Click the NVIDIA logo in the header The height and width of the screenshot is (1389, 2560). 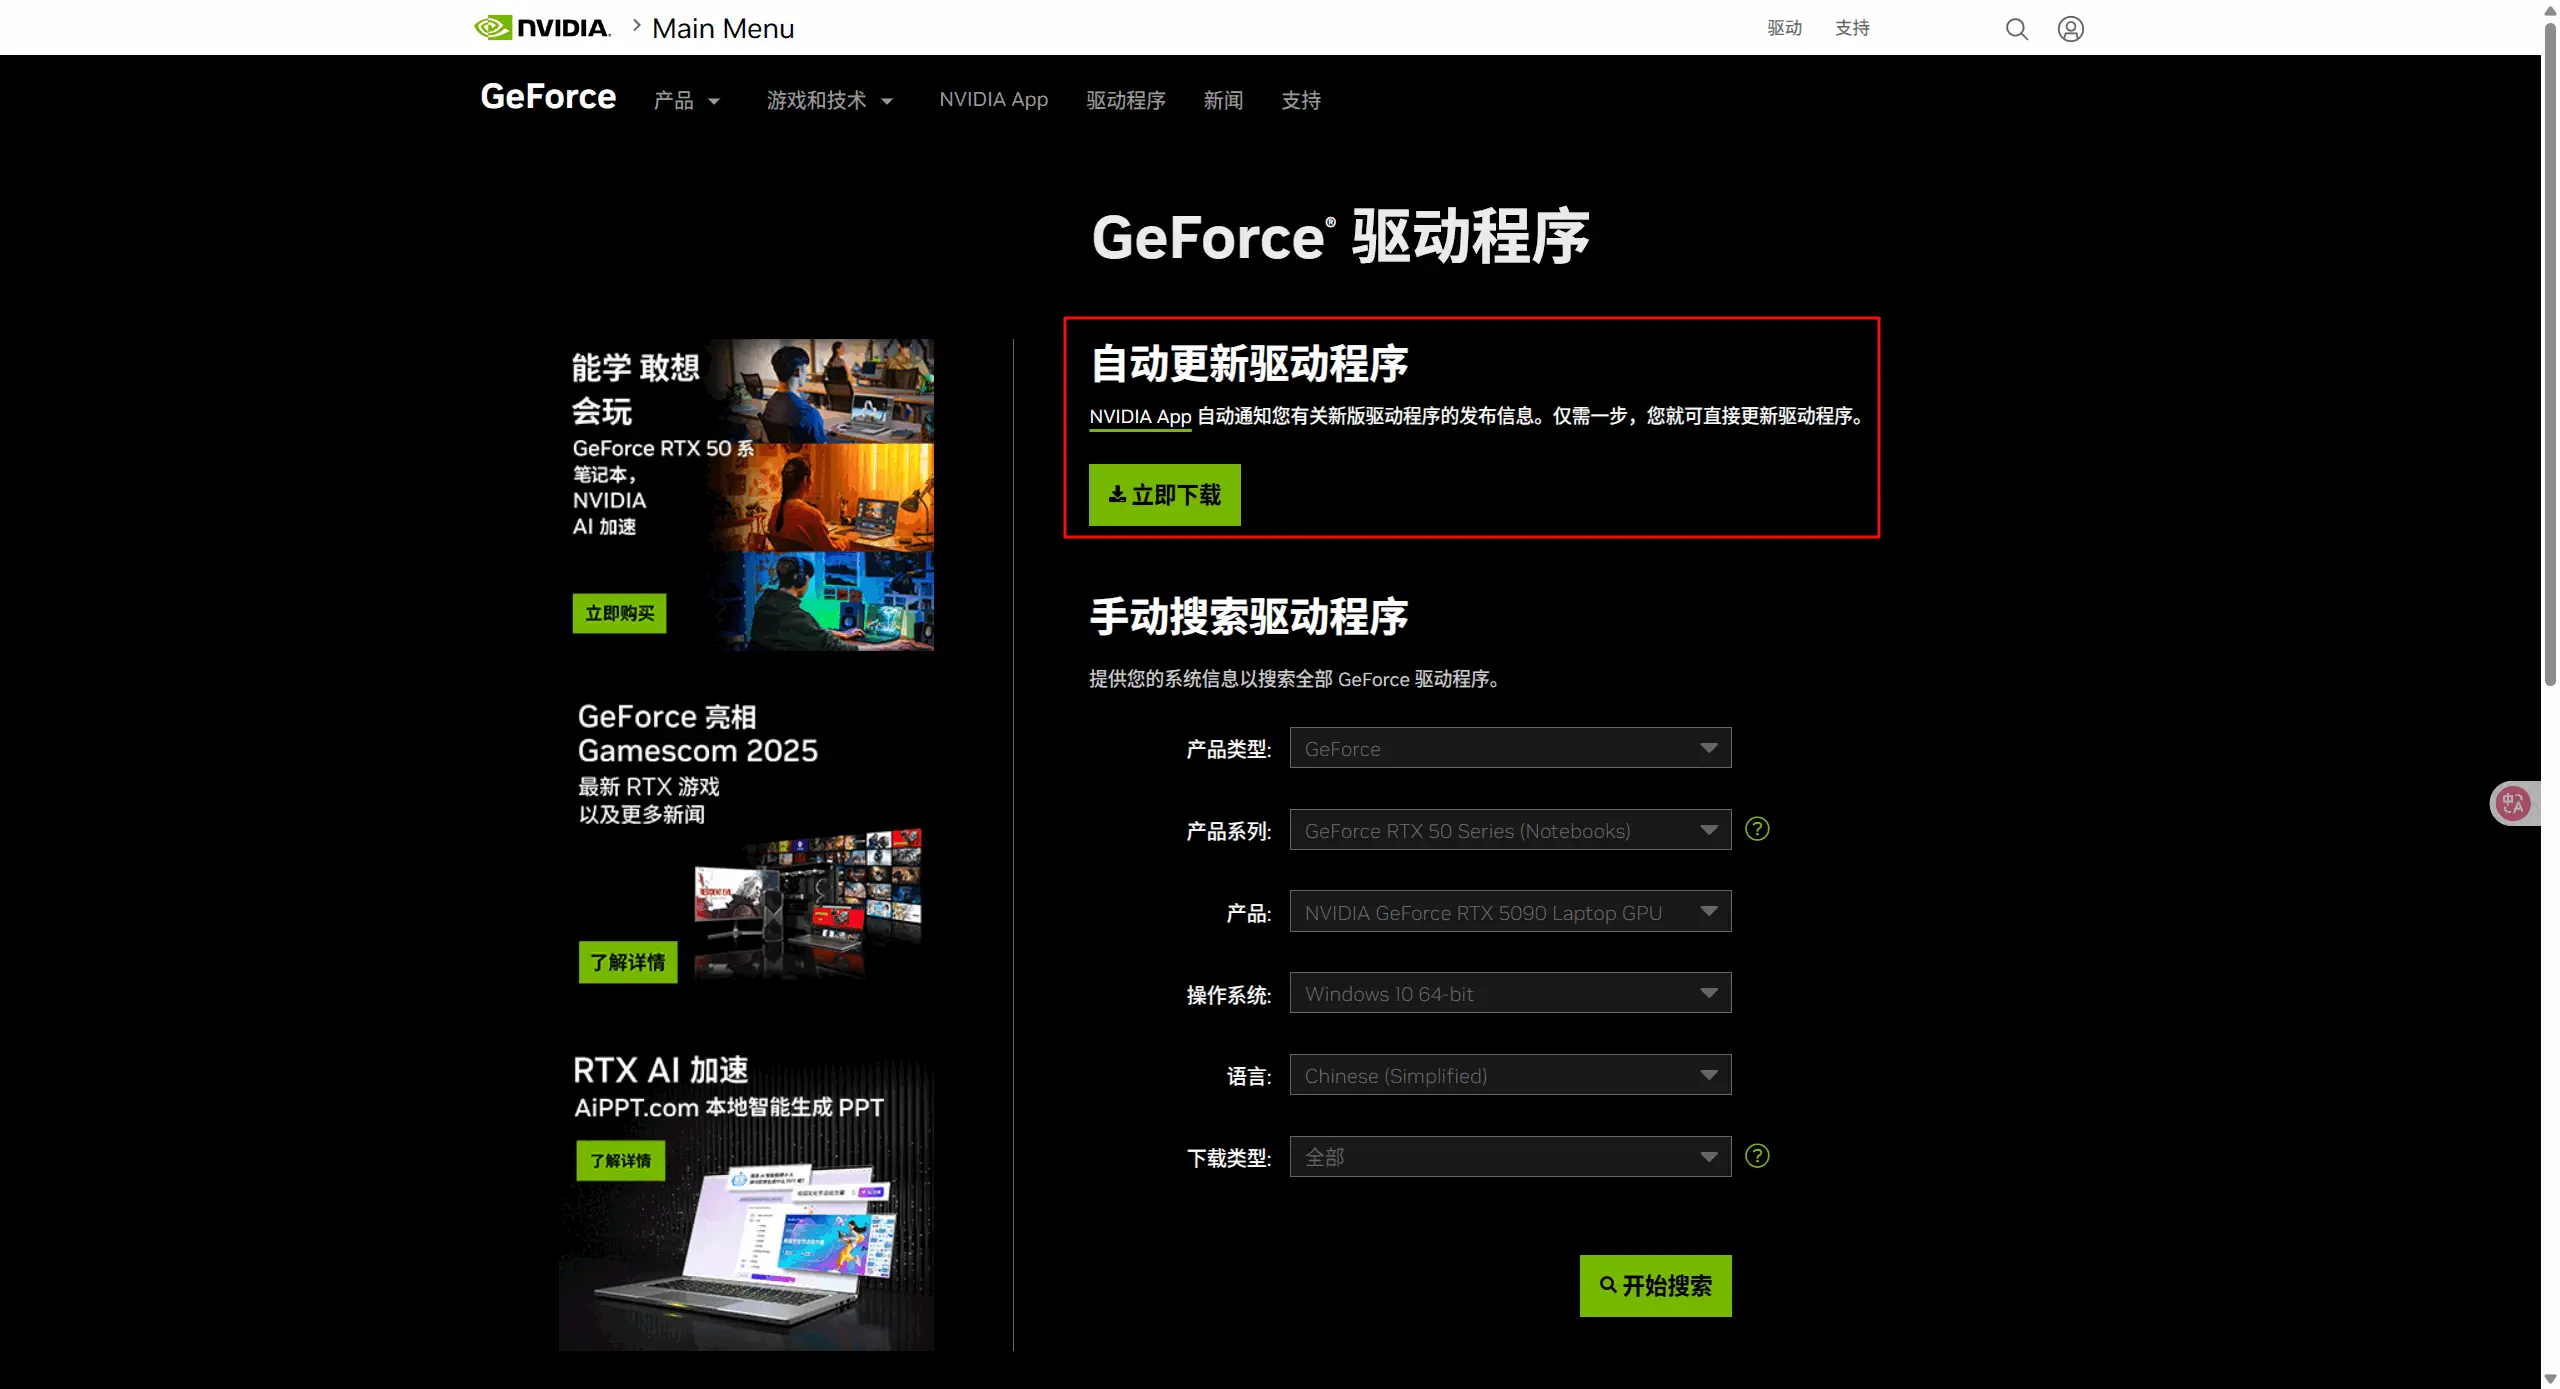tap(542, 28)
